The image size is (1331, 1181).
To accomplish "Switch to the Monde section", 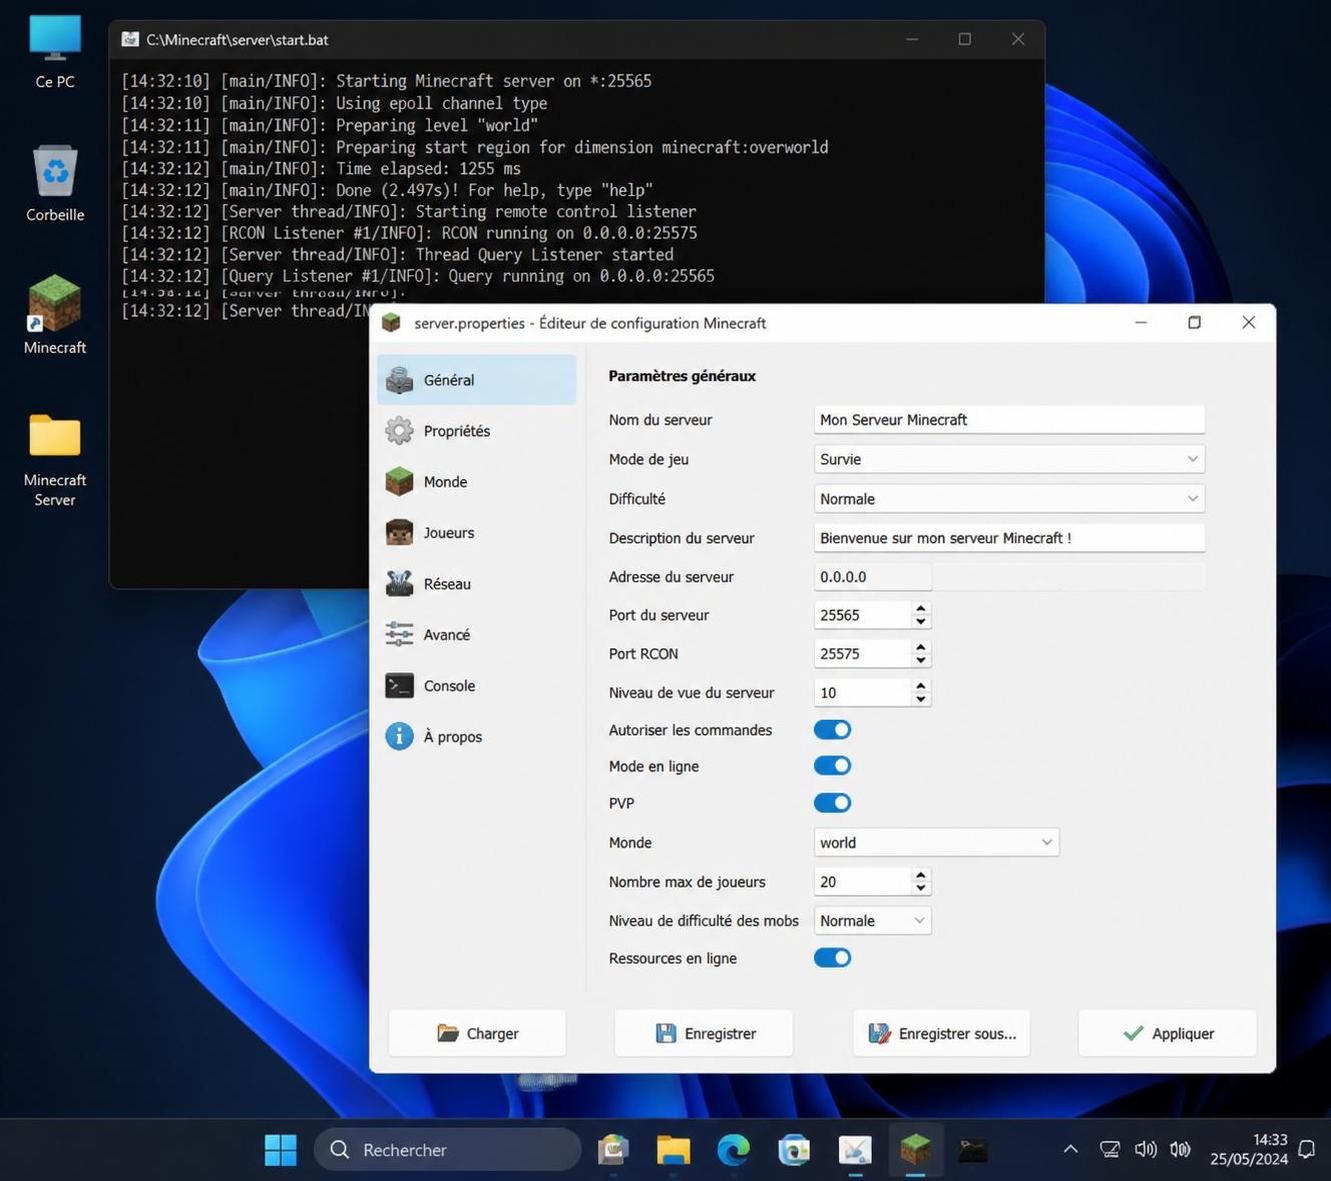I will coord(476,482).
